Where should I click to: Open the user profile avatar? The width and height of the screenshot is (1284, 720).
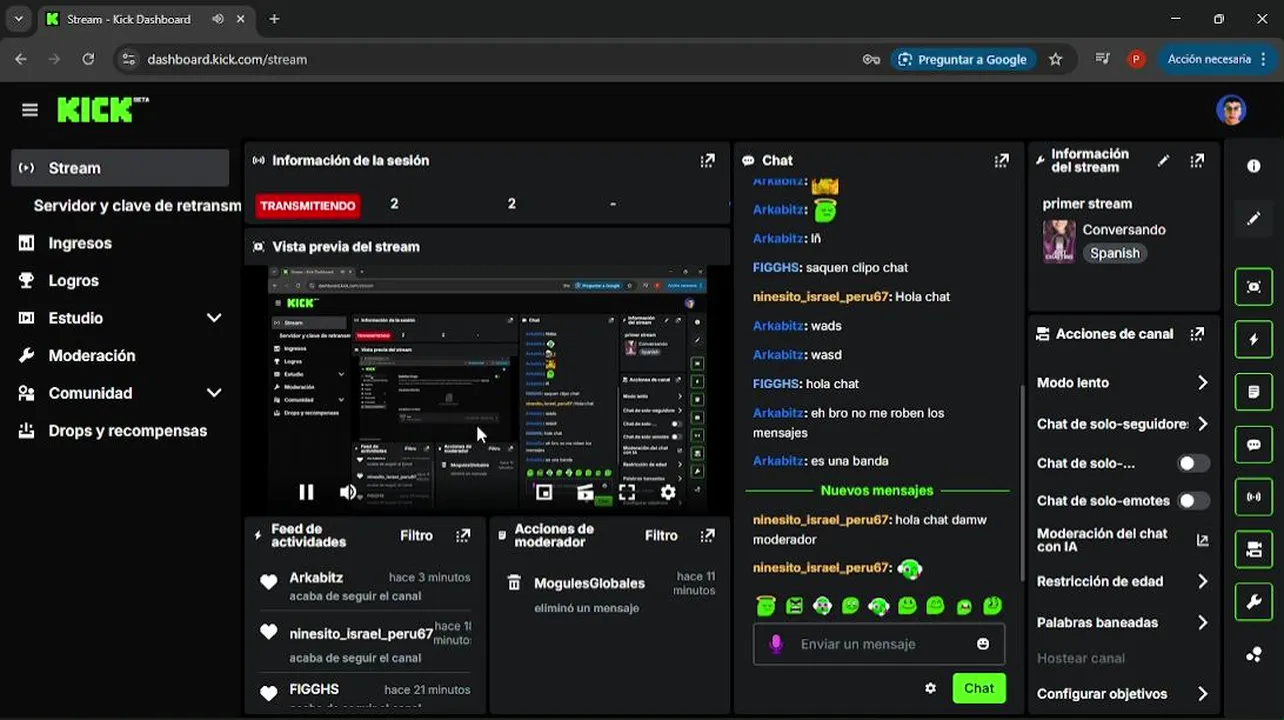tap(1231, 110)
